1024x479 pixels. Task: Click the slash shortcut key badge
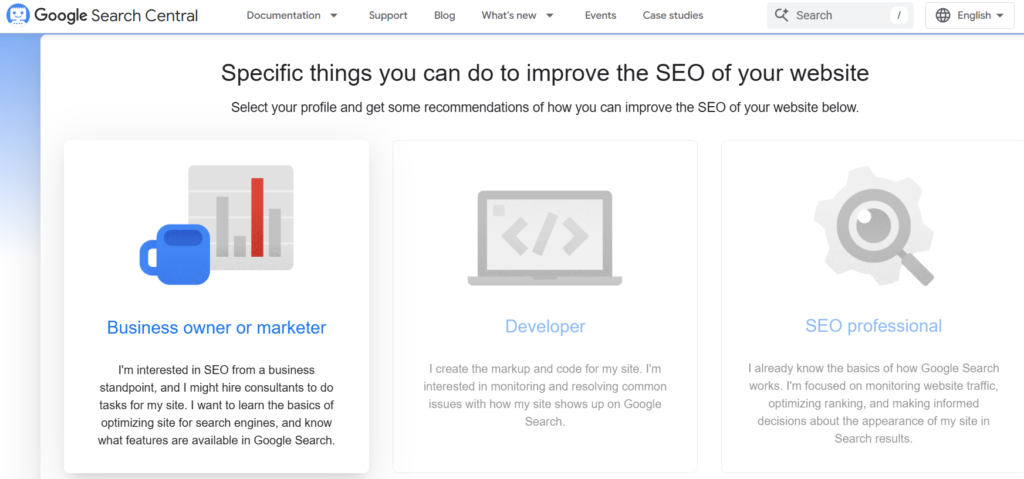point(899,15)
